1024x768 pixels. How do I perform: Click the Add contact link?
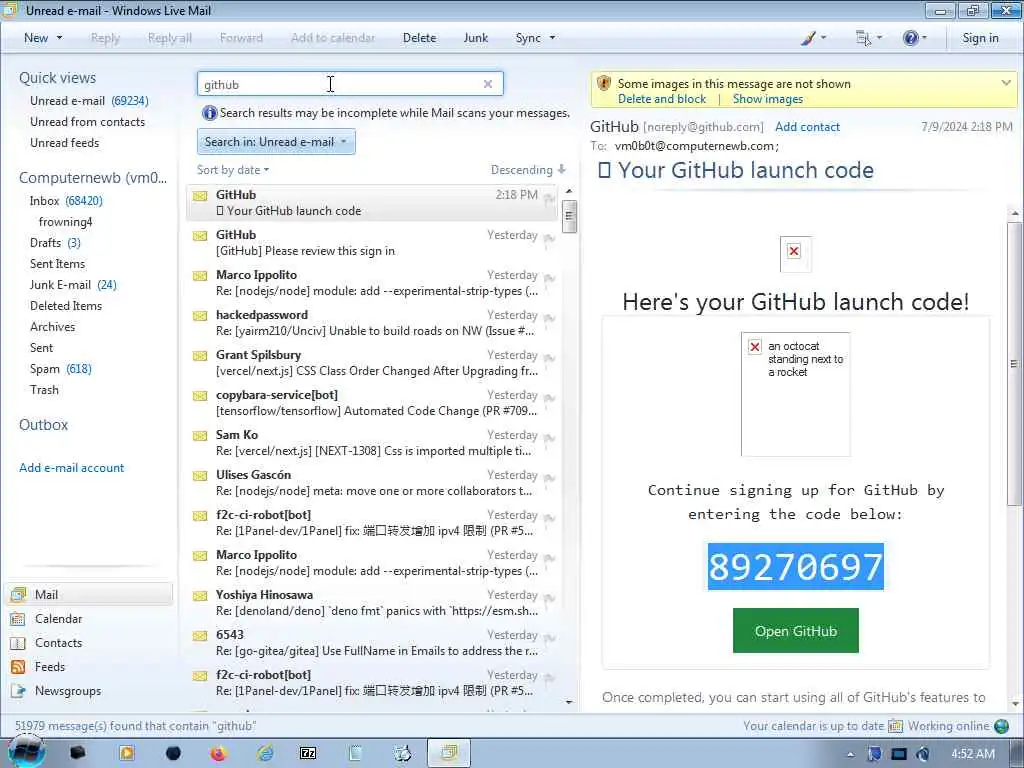click(x=807, y=127)
